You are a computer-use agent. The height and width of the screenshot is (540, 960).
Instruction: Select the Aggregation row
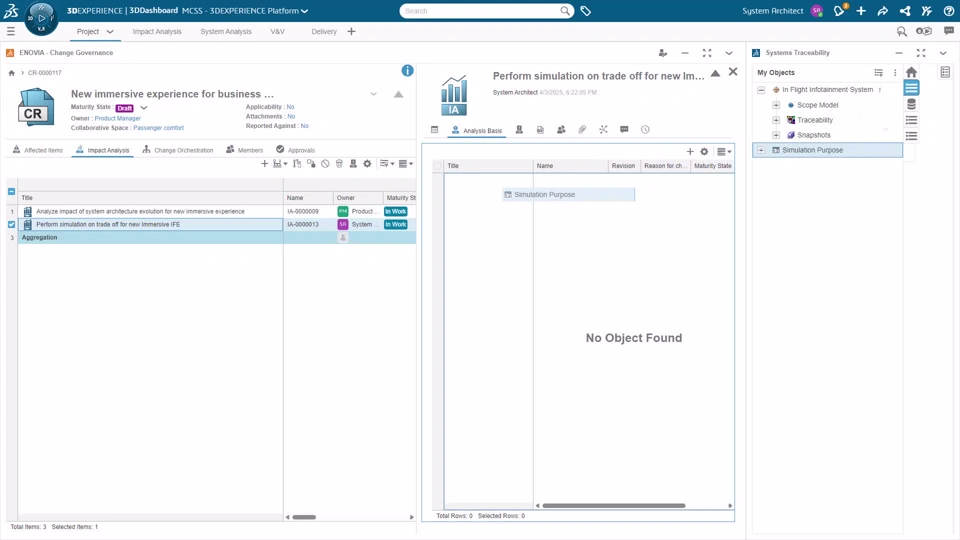coord(150,238)
